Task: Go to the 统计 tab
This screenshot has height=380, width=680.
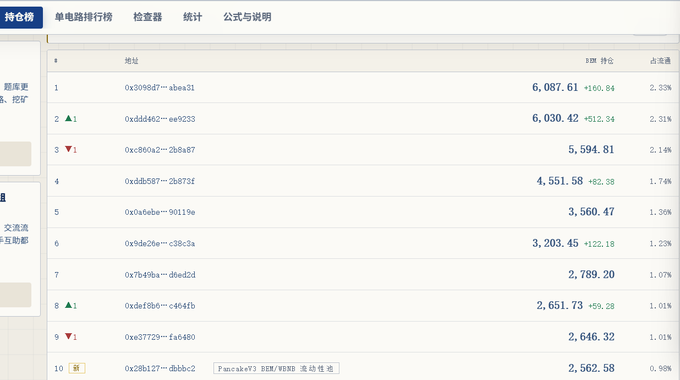Action: click(193, 17)
